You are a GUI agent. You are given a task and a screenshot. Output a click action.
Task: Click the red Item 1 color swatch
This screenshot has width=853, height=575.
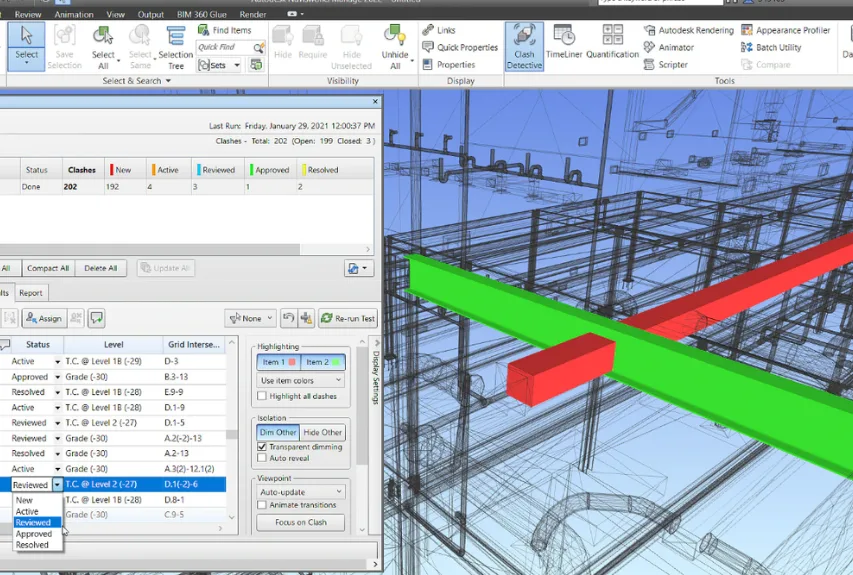292,362
